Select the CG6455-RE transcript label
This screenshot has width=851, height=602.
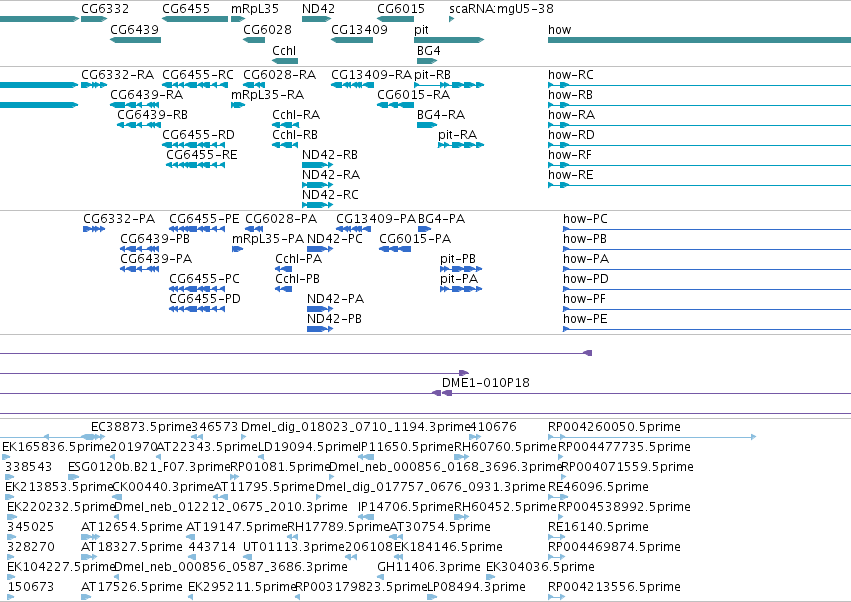click(x=202, y=155)
